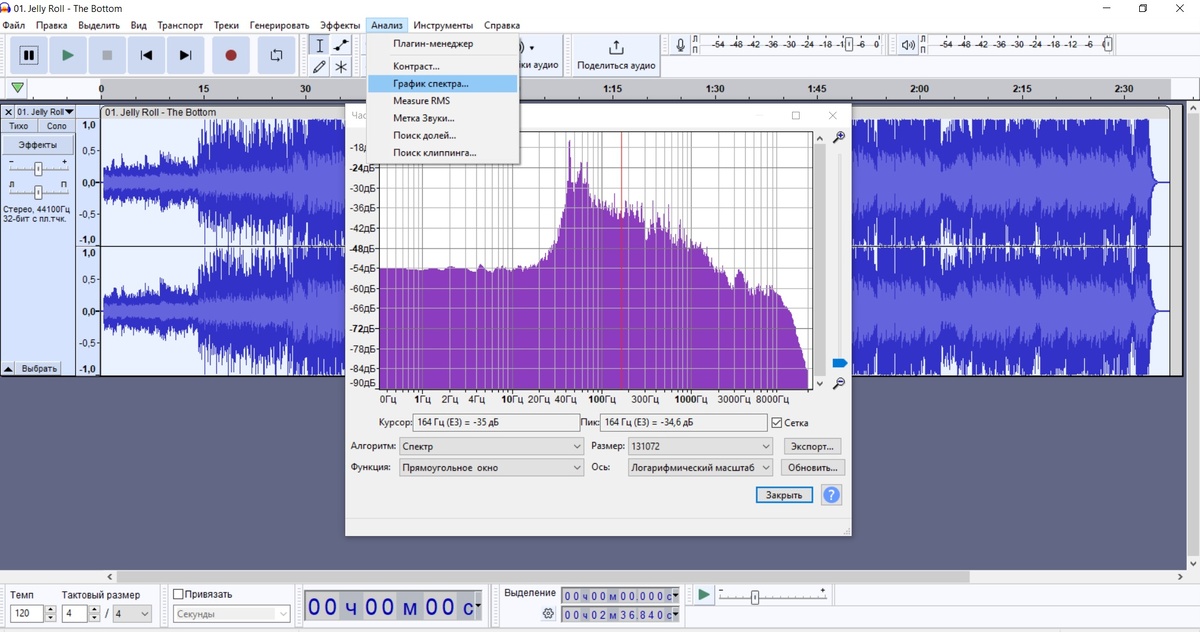Choose Поиск долей... menu entry

[x=442, y=135]
